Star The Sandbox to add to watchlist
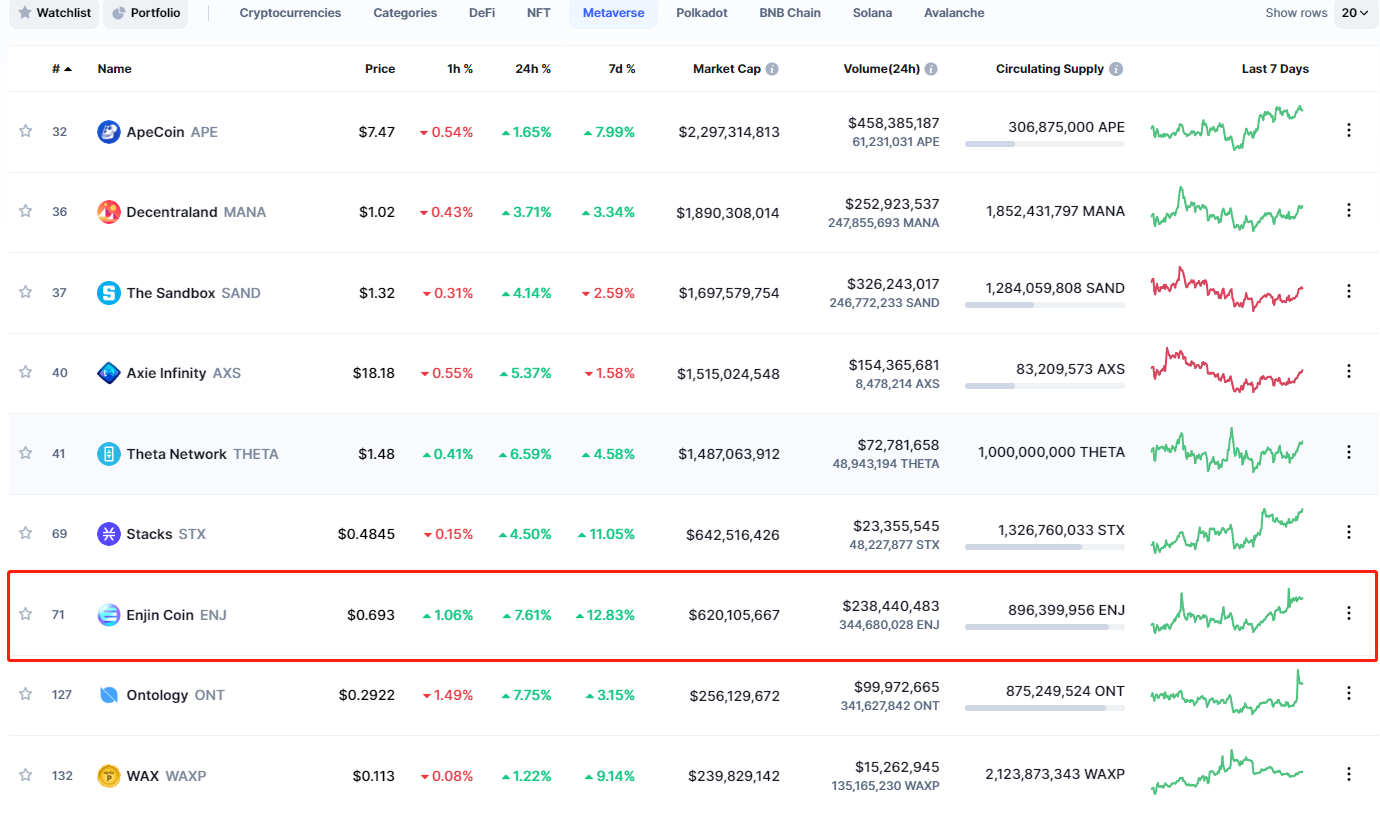Viewport: 1380px width, 816px height. [x=26, y=292]
